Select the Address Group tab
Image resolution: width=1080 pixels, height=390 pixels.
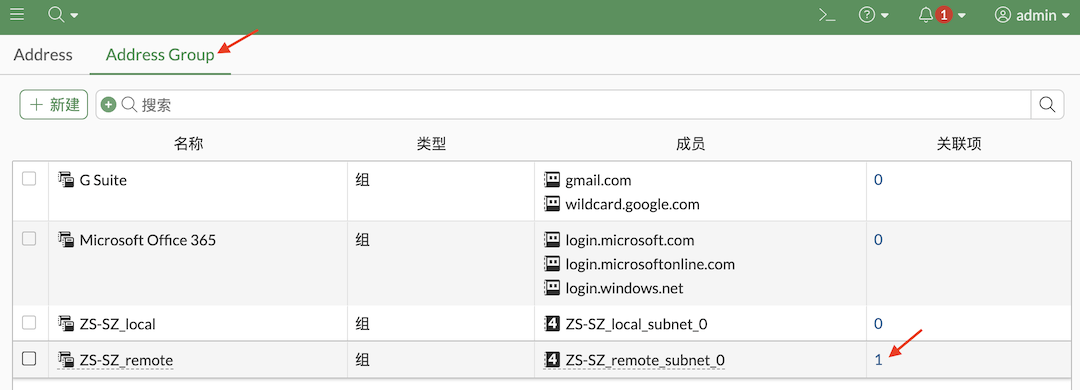160,55
